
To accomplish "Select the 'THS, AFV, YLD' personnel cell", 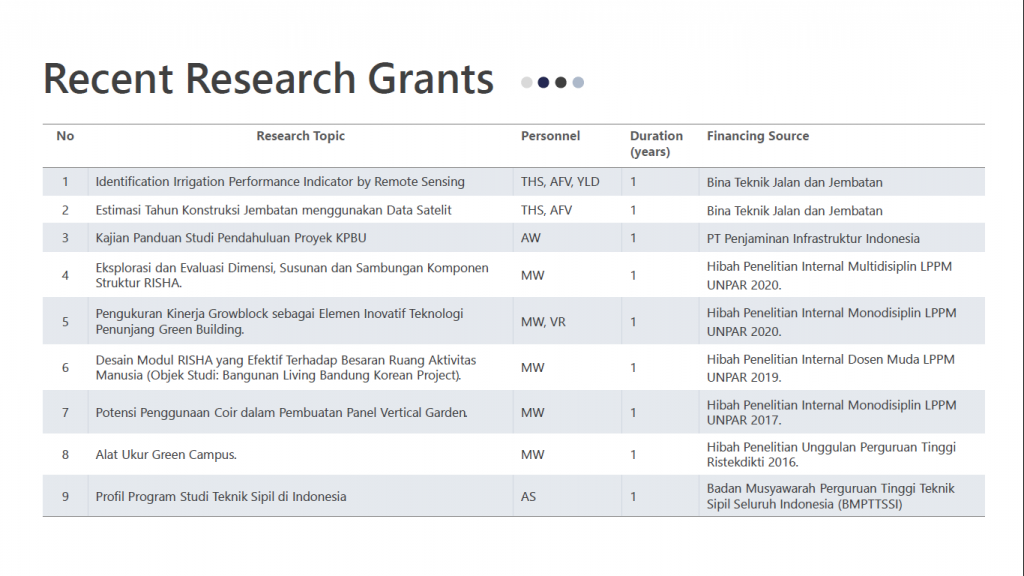I will click(560, 182).
